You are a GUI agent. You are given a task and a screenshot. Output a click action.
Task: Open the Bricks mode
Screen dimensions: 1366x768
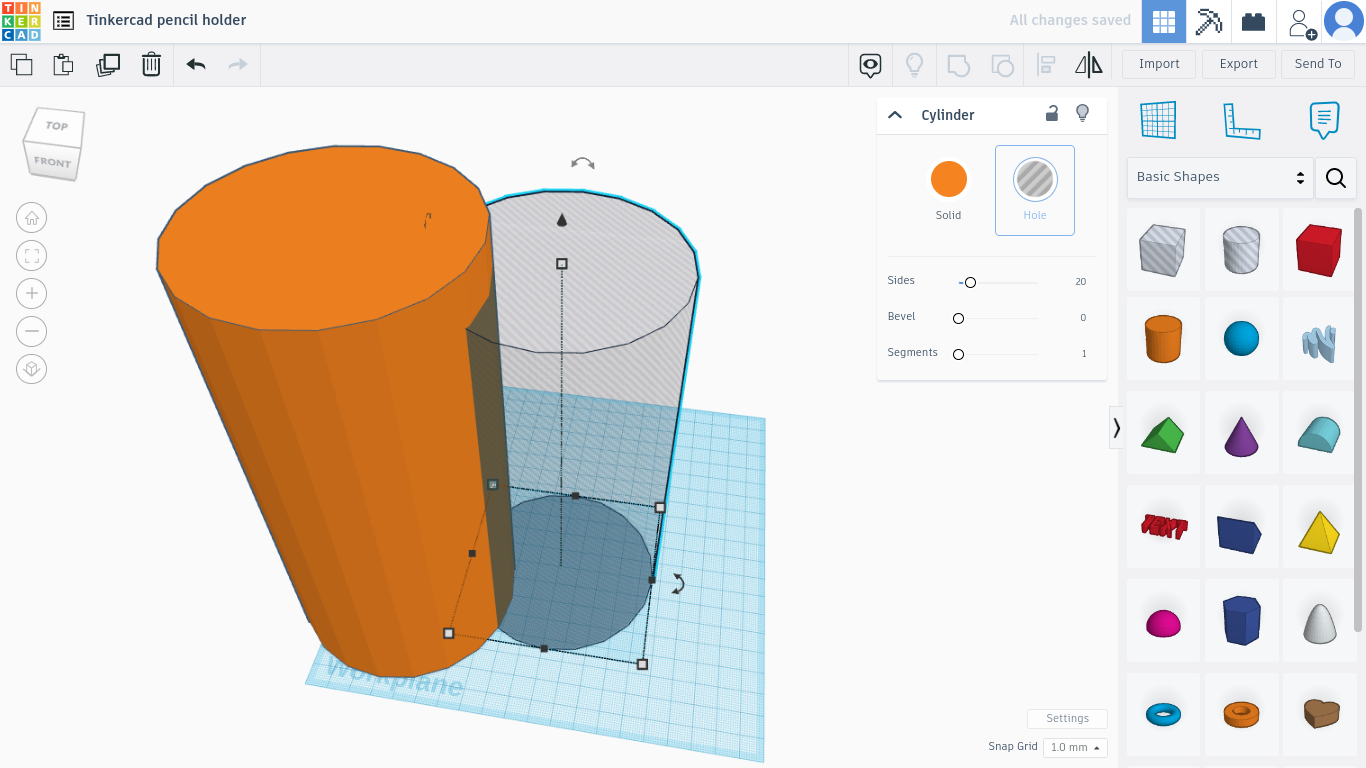1254,21
